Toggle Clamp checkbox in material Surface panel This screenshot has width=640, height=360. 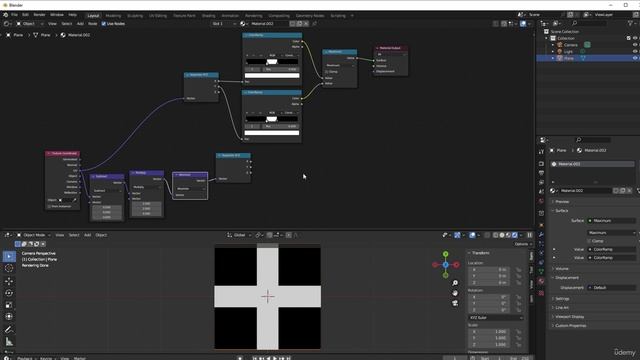(589, 241)
